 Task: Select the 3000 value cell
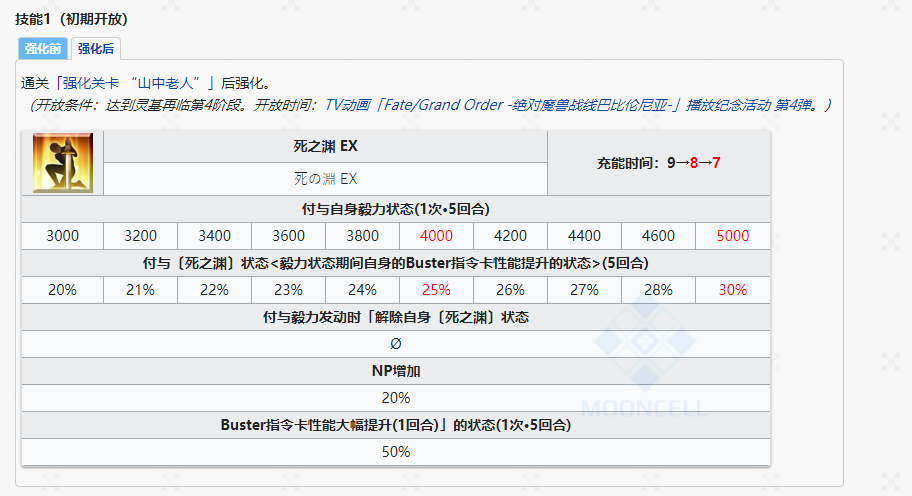(62, 236)
